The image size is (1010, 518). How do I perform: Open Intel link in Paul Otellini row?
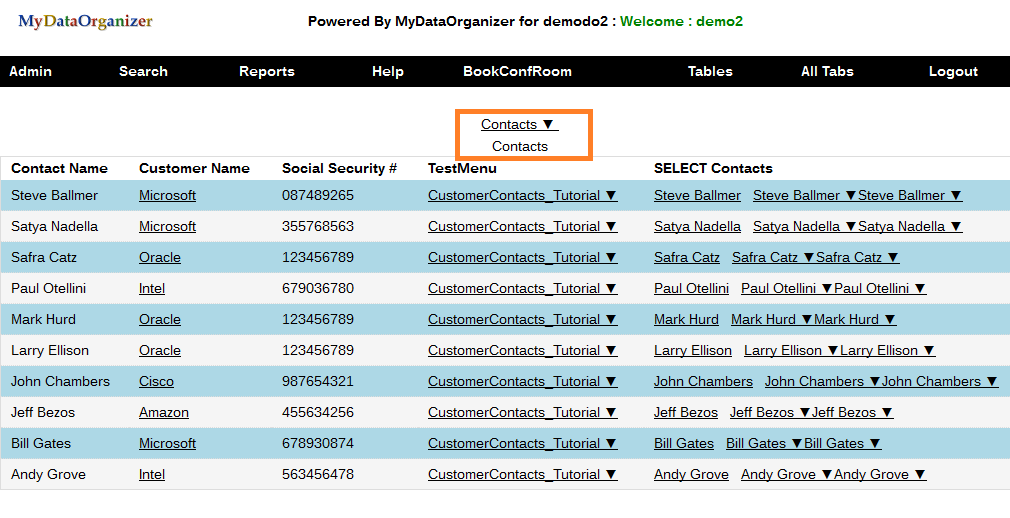(x=152, y=288)
